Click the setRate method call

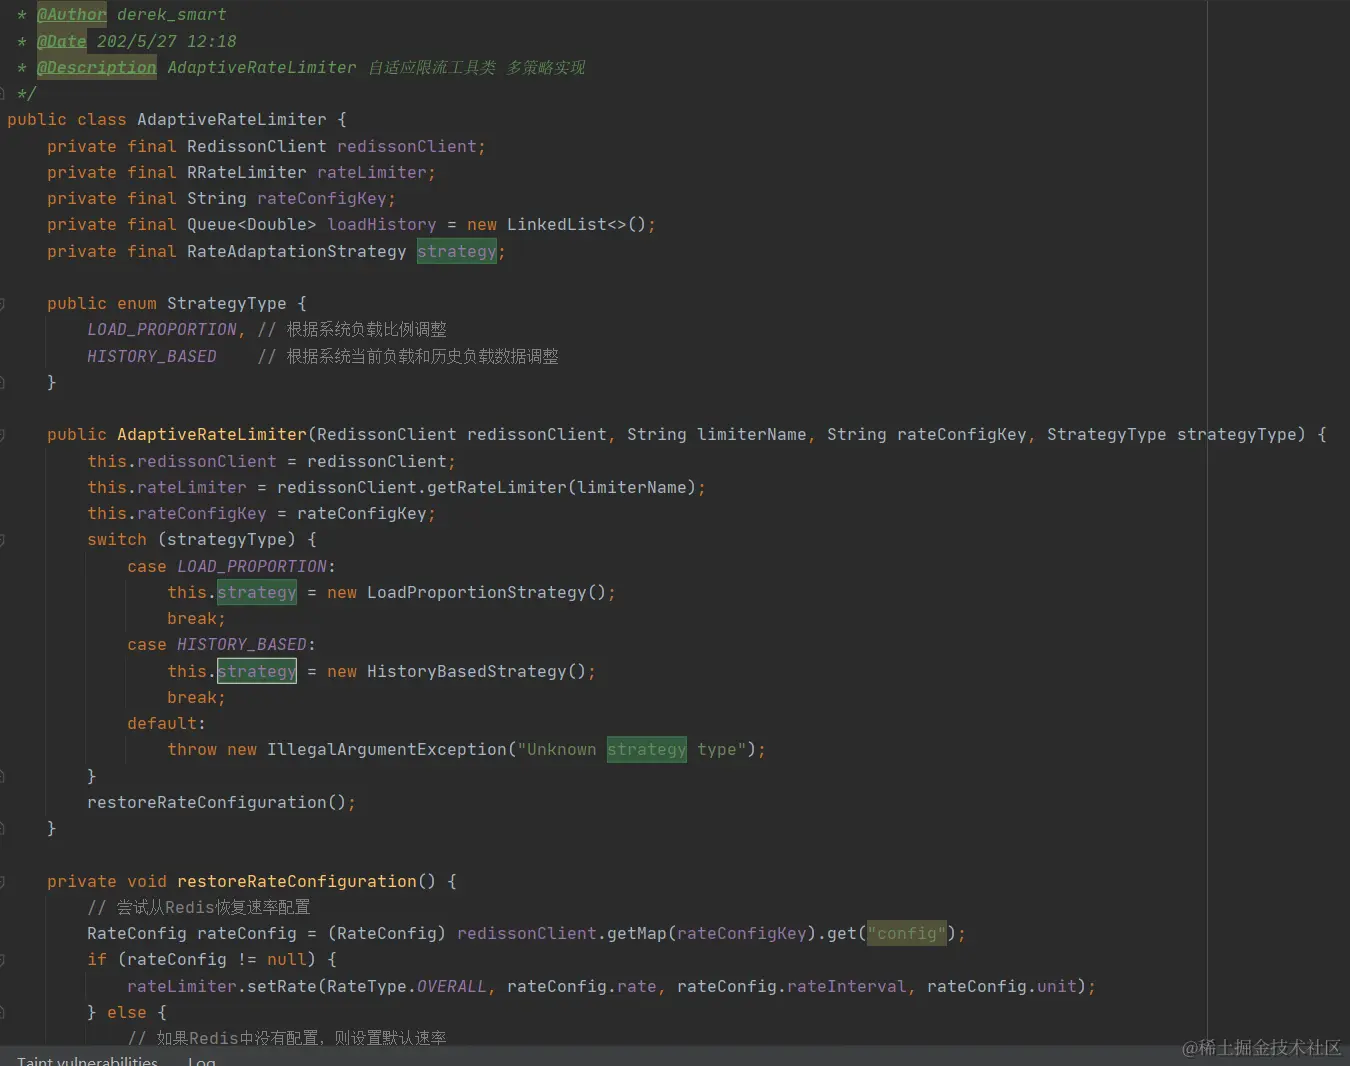click(282, 987)
